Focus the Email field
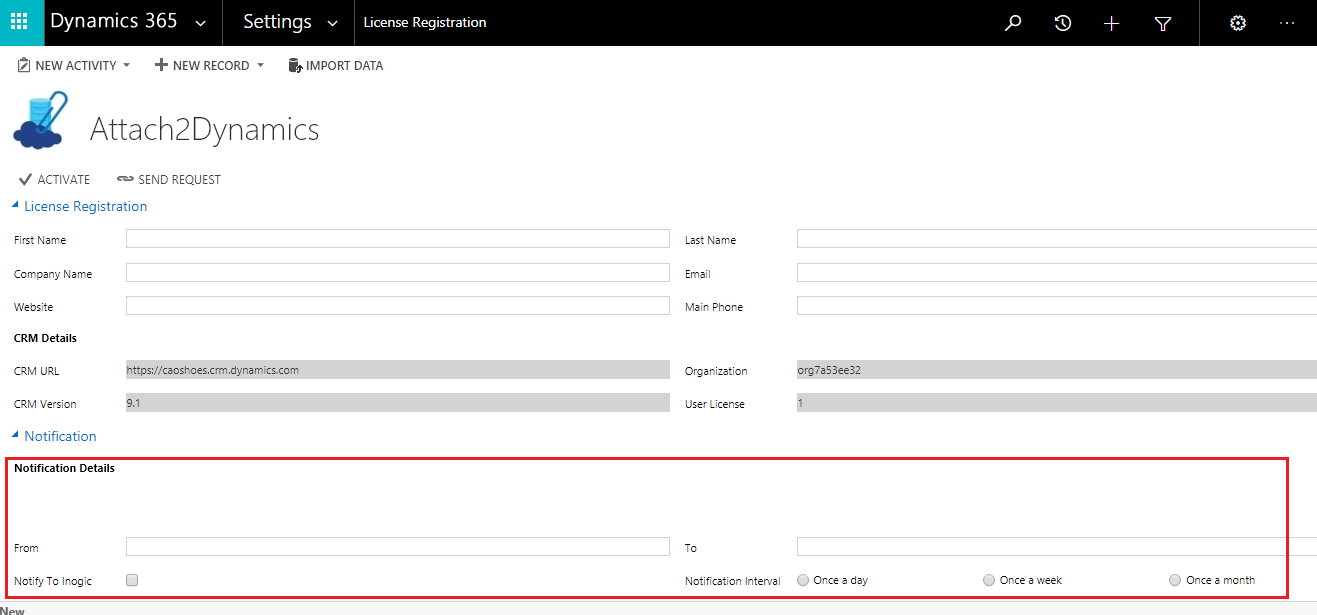Screen dimensions: 1317x615 tap(1057, 273)
